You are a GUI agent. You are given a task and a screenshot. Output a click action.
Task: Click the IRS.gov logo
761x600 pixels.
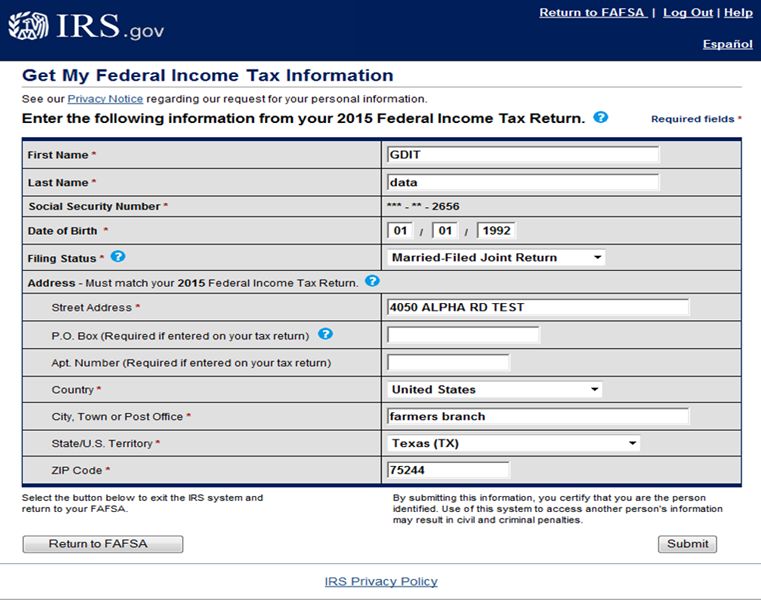pos(86,26)
